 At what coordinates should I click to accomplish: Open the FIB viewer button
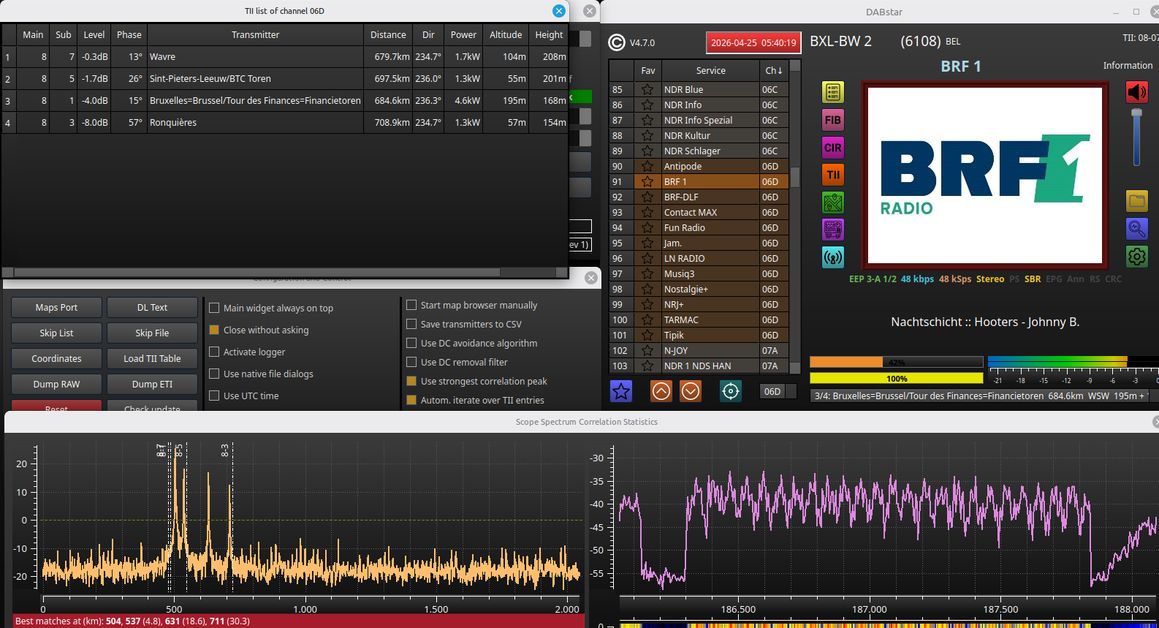click(x=833, y=120)
